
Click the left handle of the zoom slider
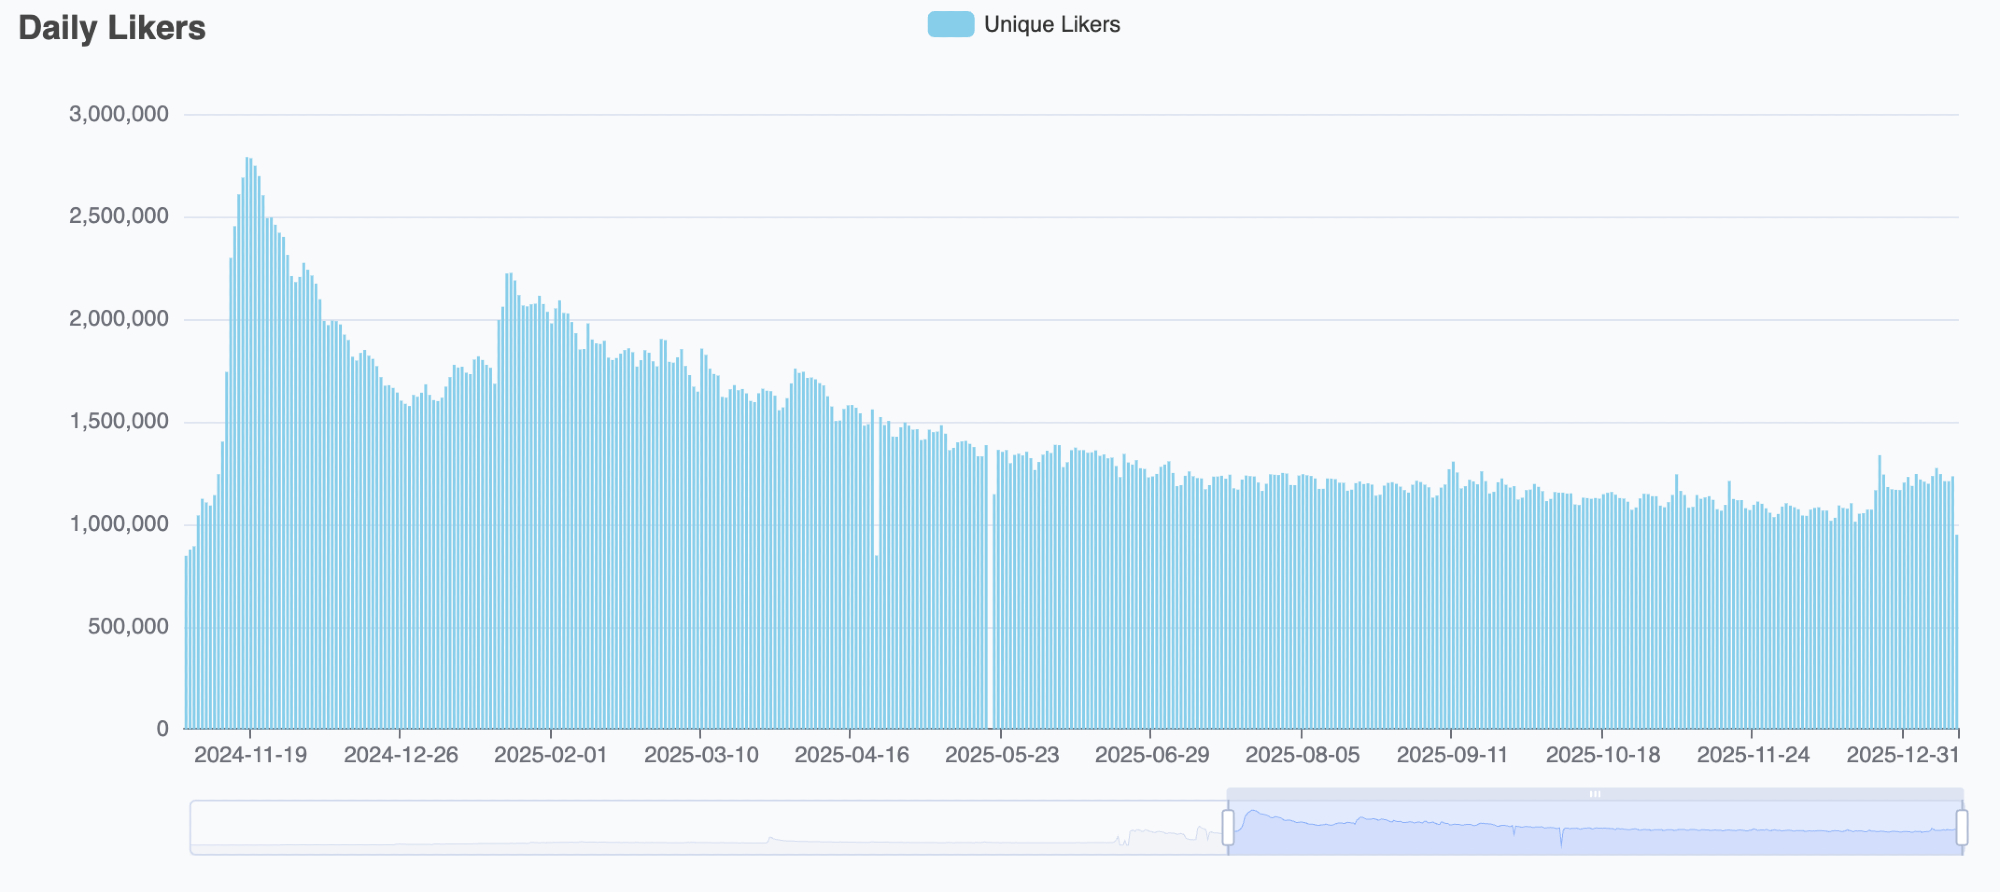(x=1228, y=828)
